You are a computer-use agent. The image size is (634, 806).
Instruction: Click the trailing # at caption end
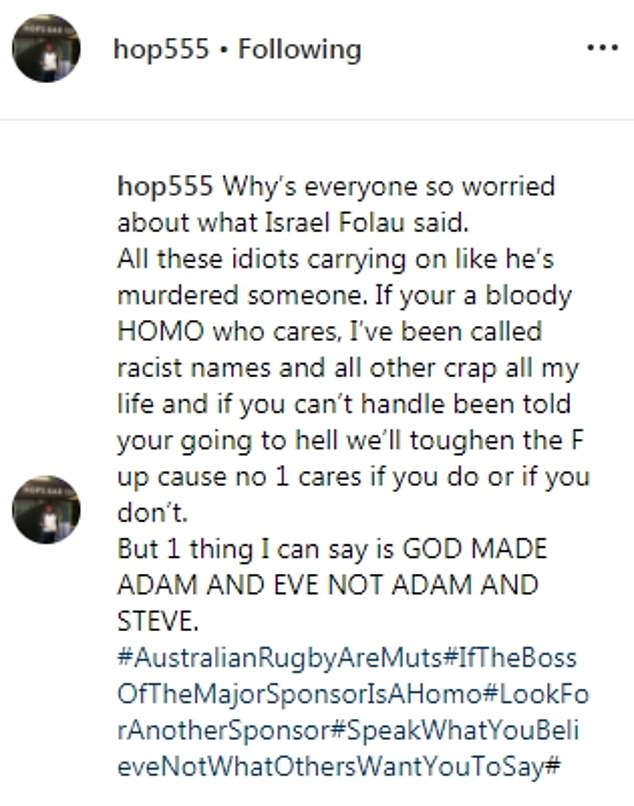(x=552, y=767)
